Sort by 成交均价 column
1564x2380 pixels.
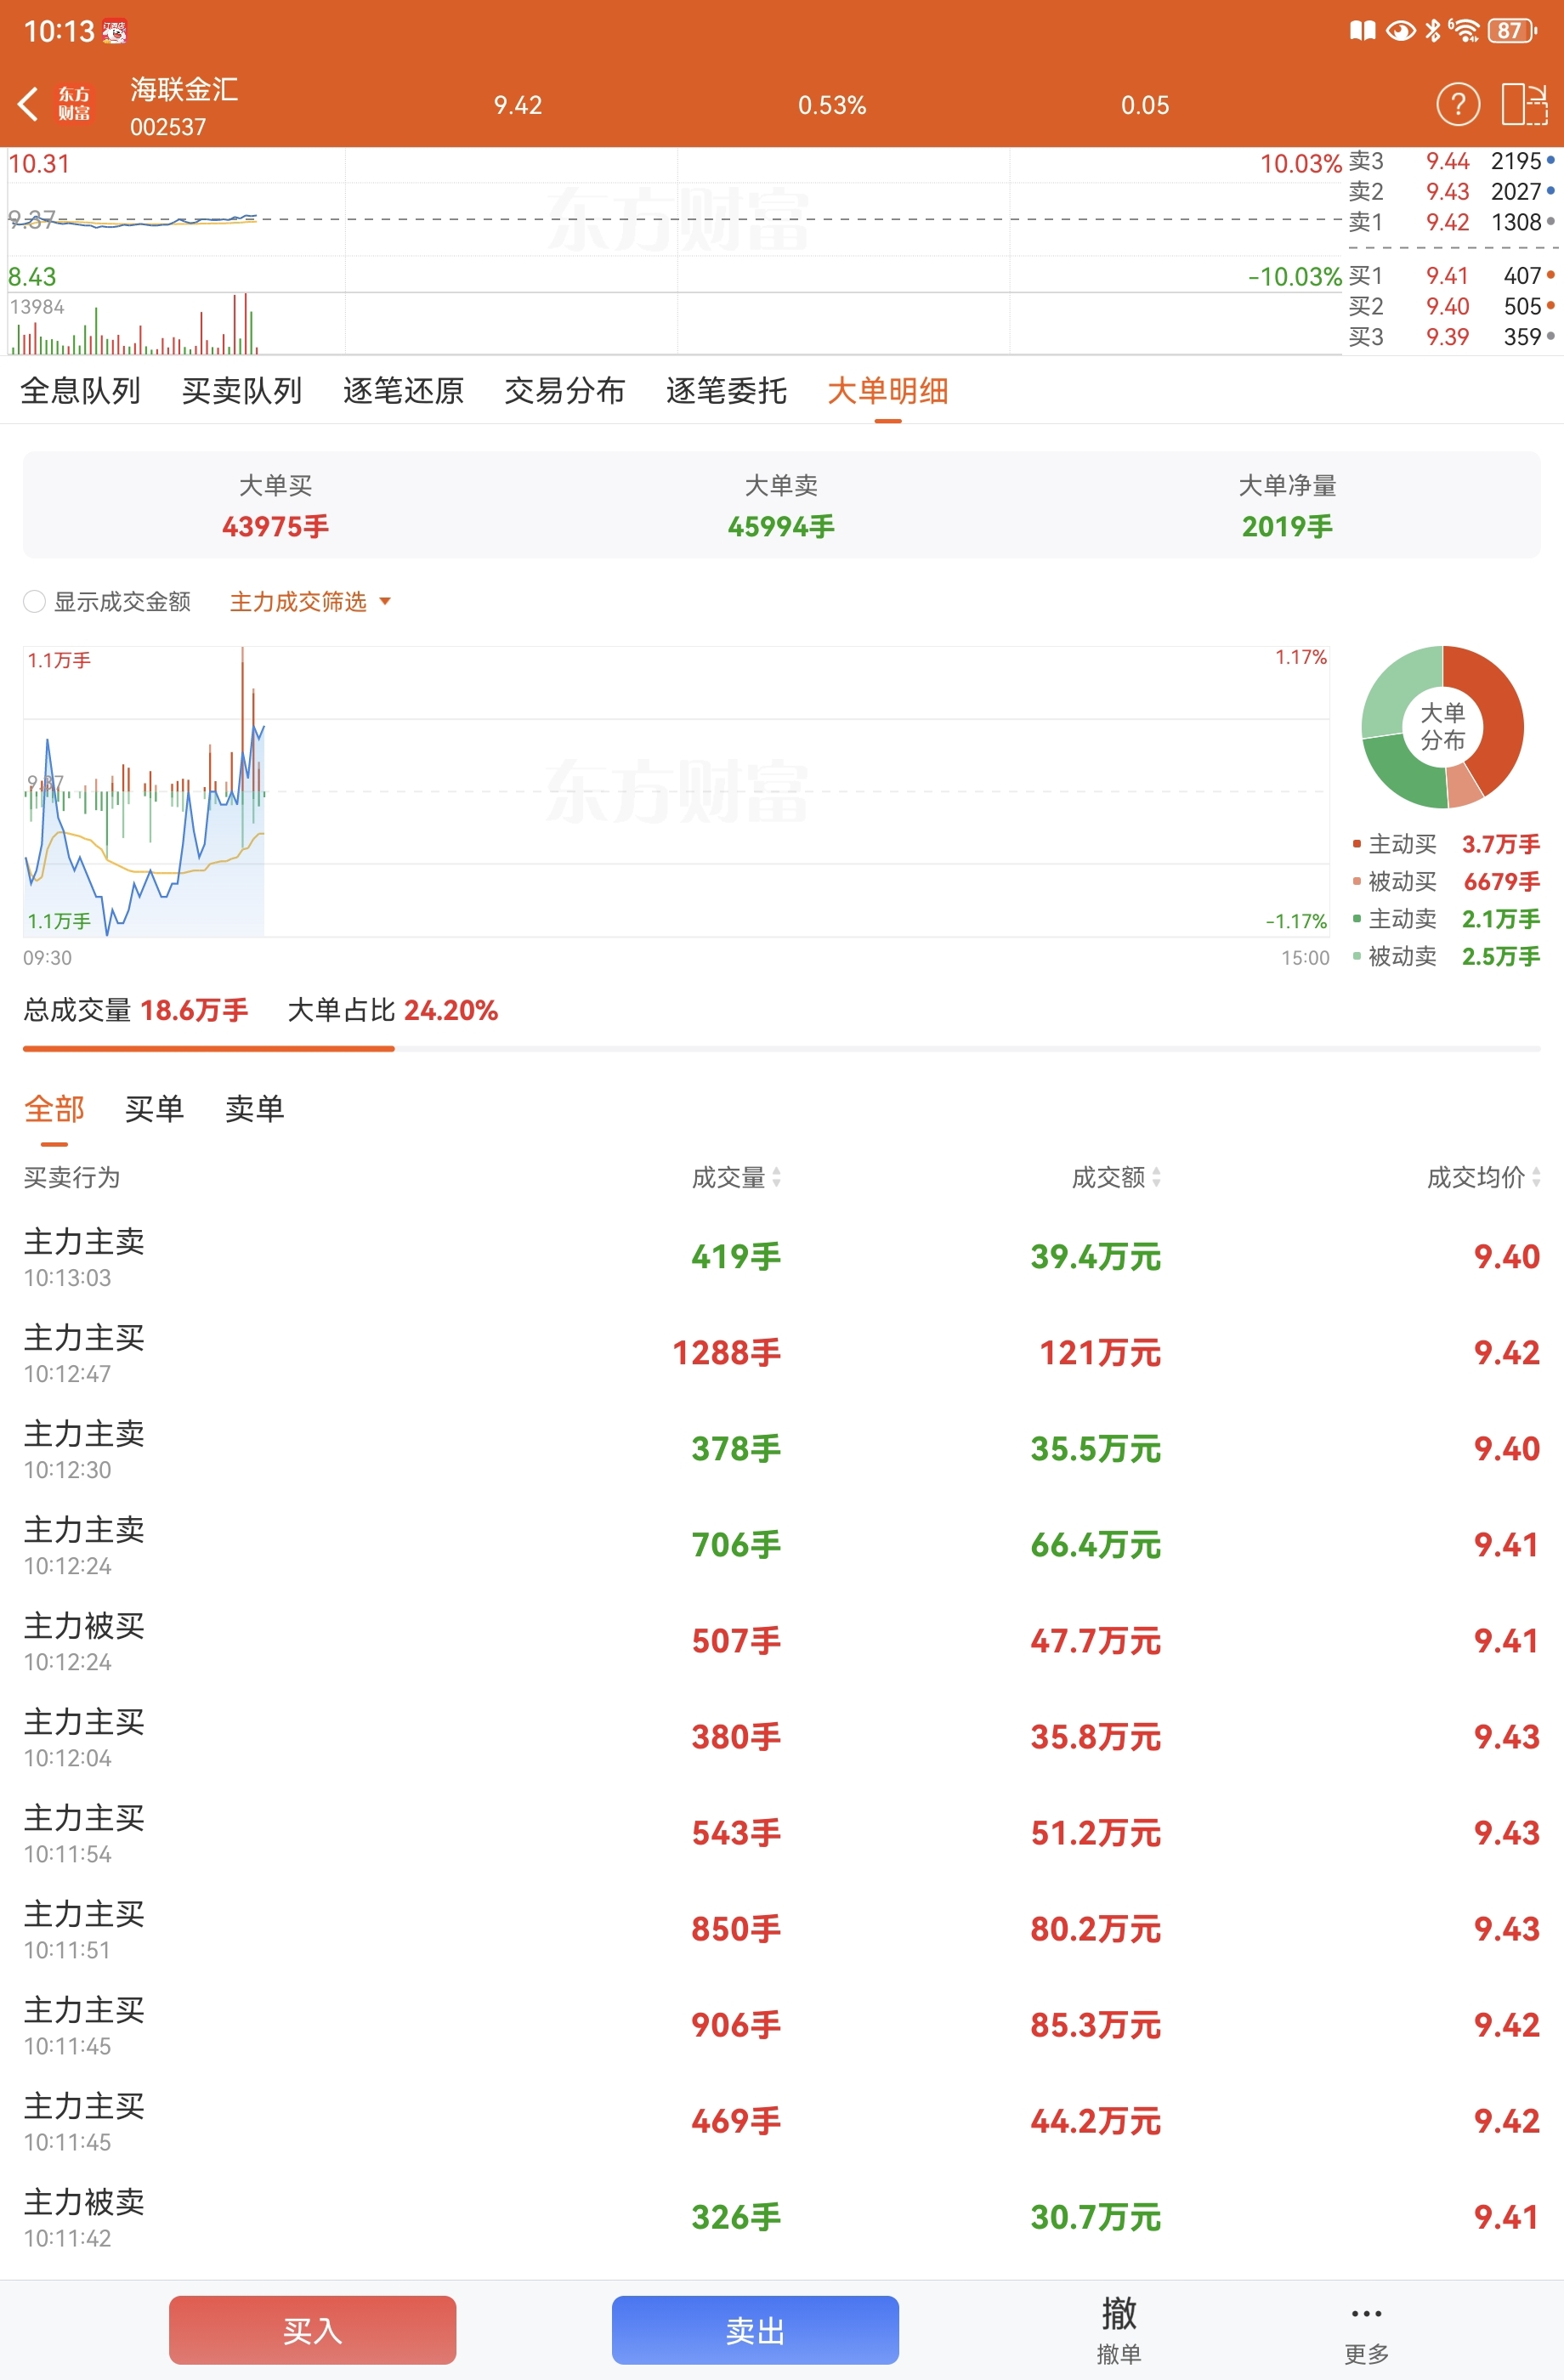(1484, 1178)
